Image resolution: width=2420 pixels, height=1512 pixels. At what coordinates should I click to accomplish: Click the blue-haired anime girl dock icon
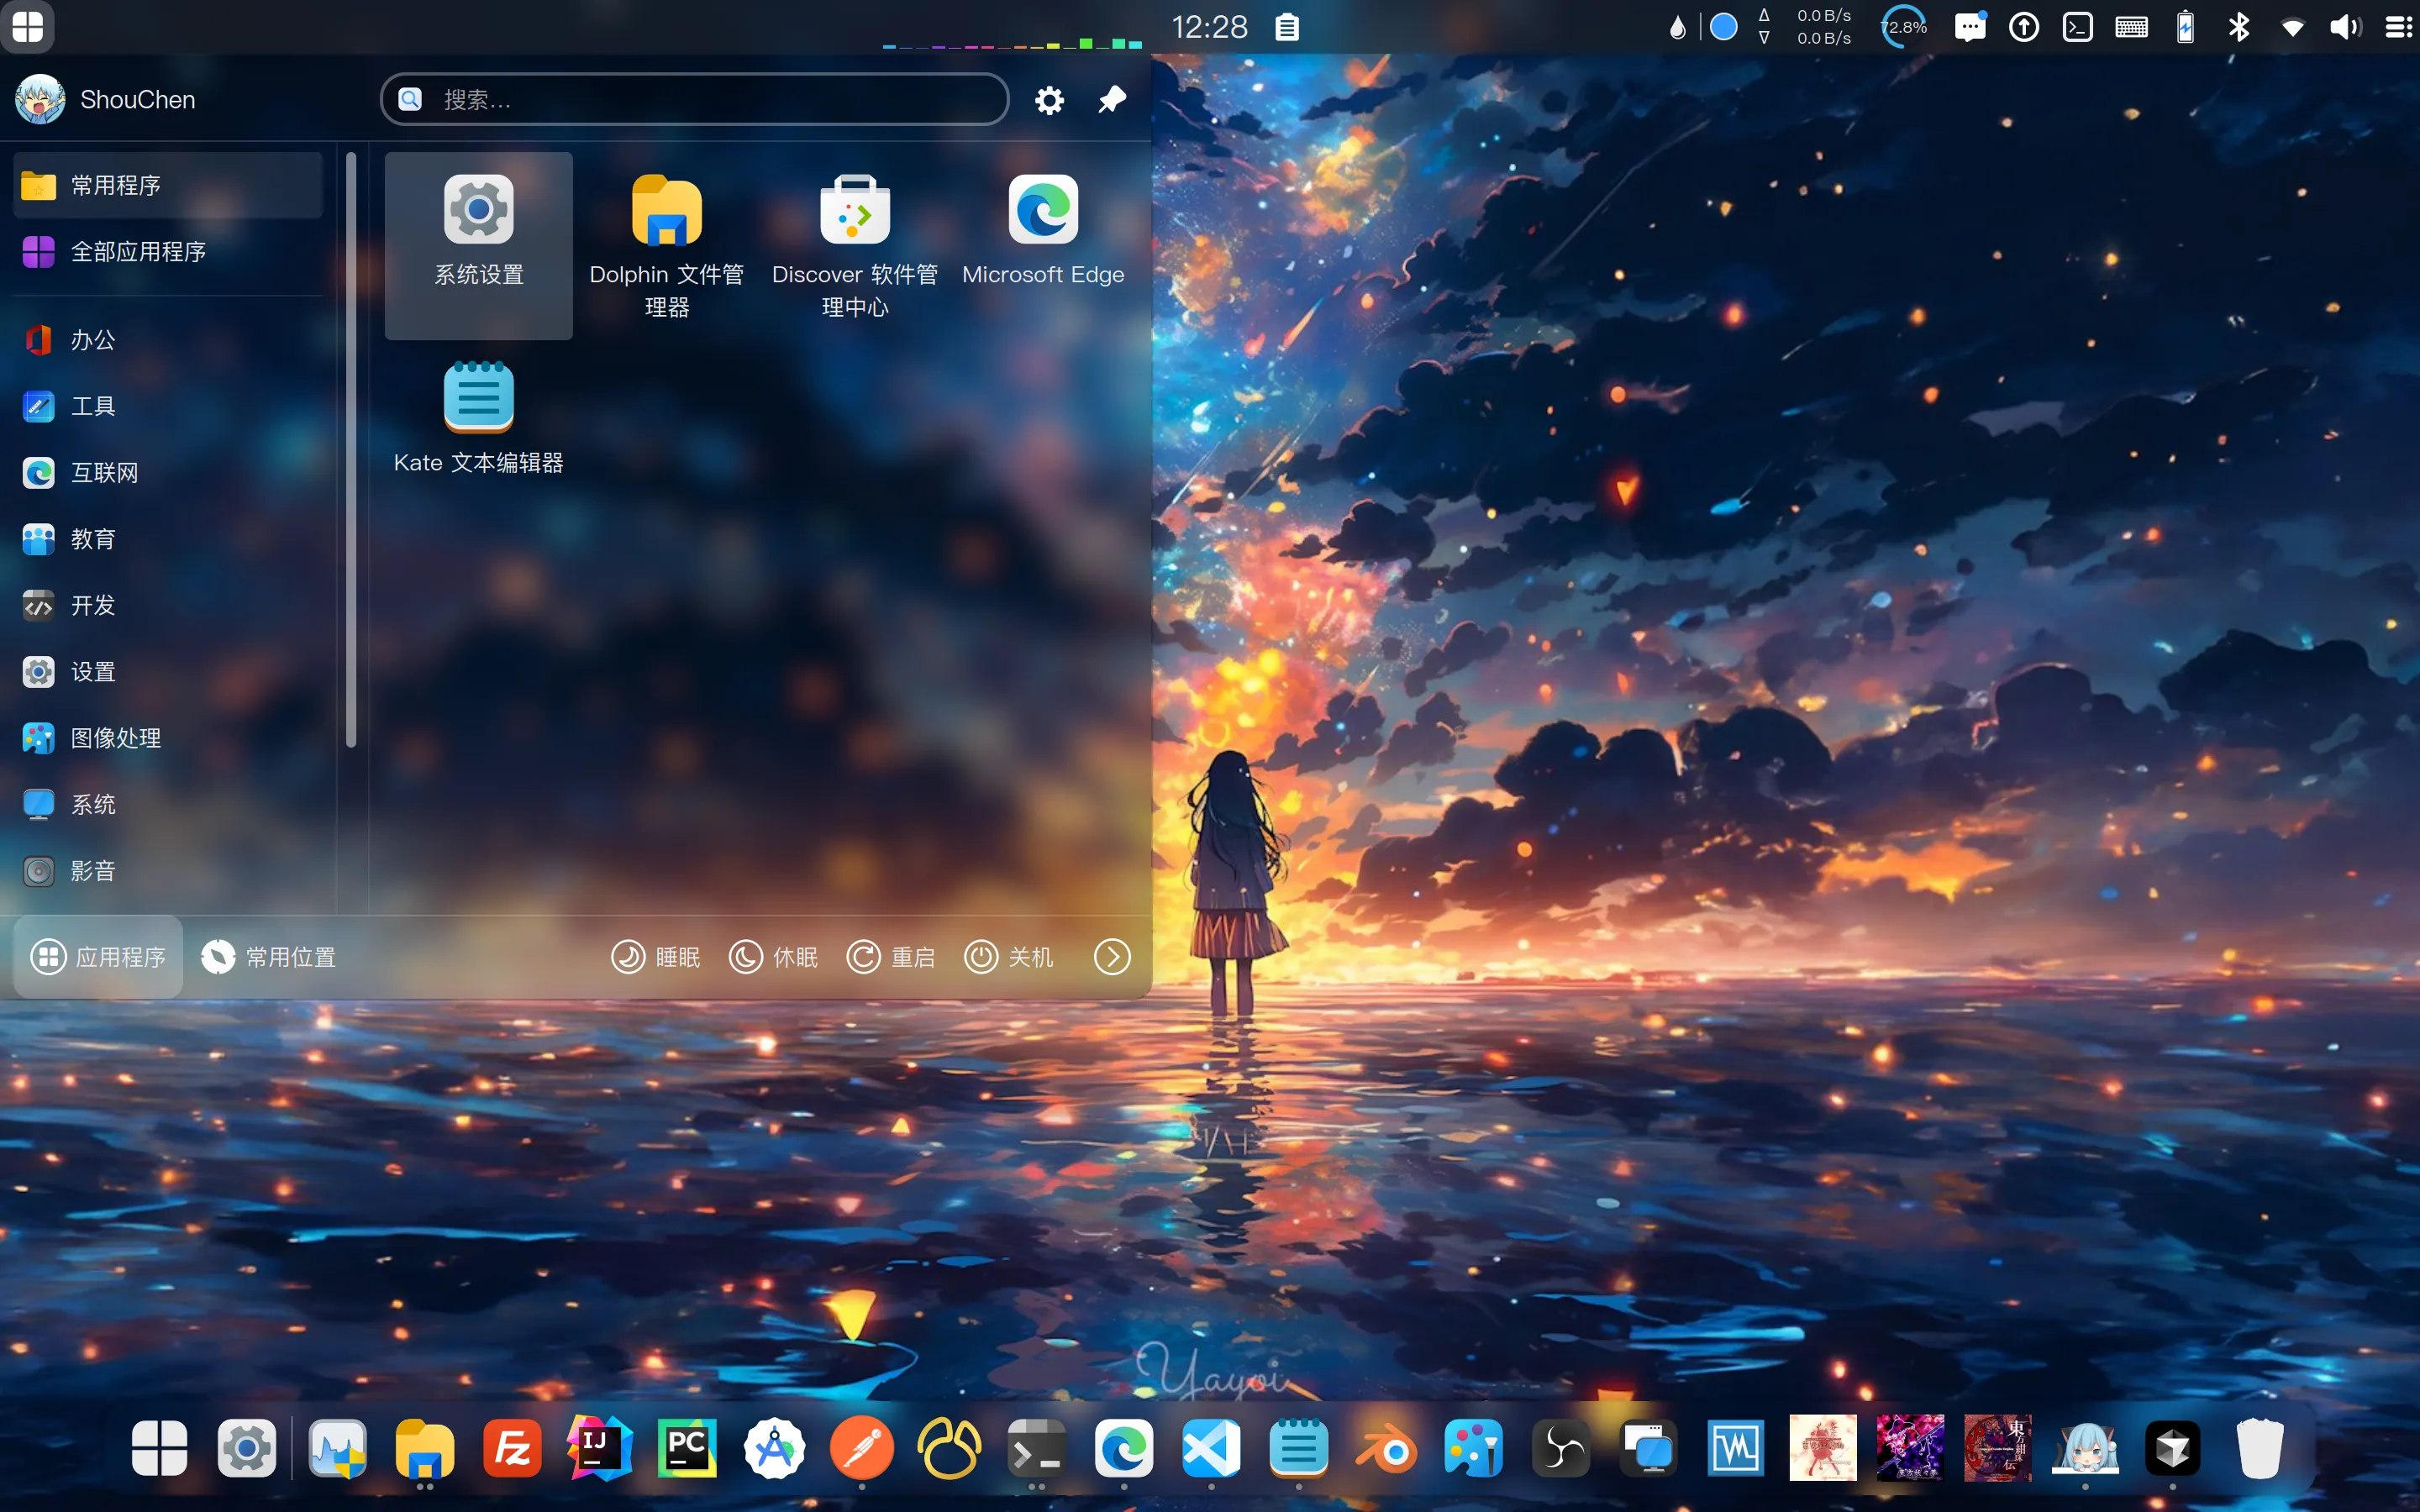pyautogui.click(x=2085, y=1448)
